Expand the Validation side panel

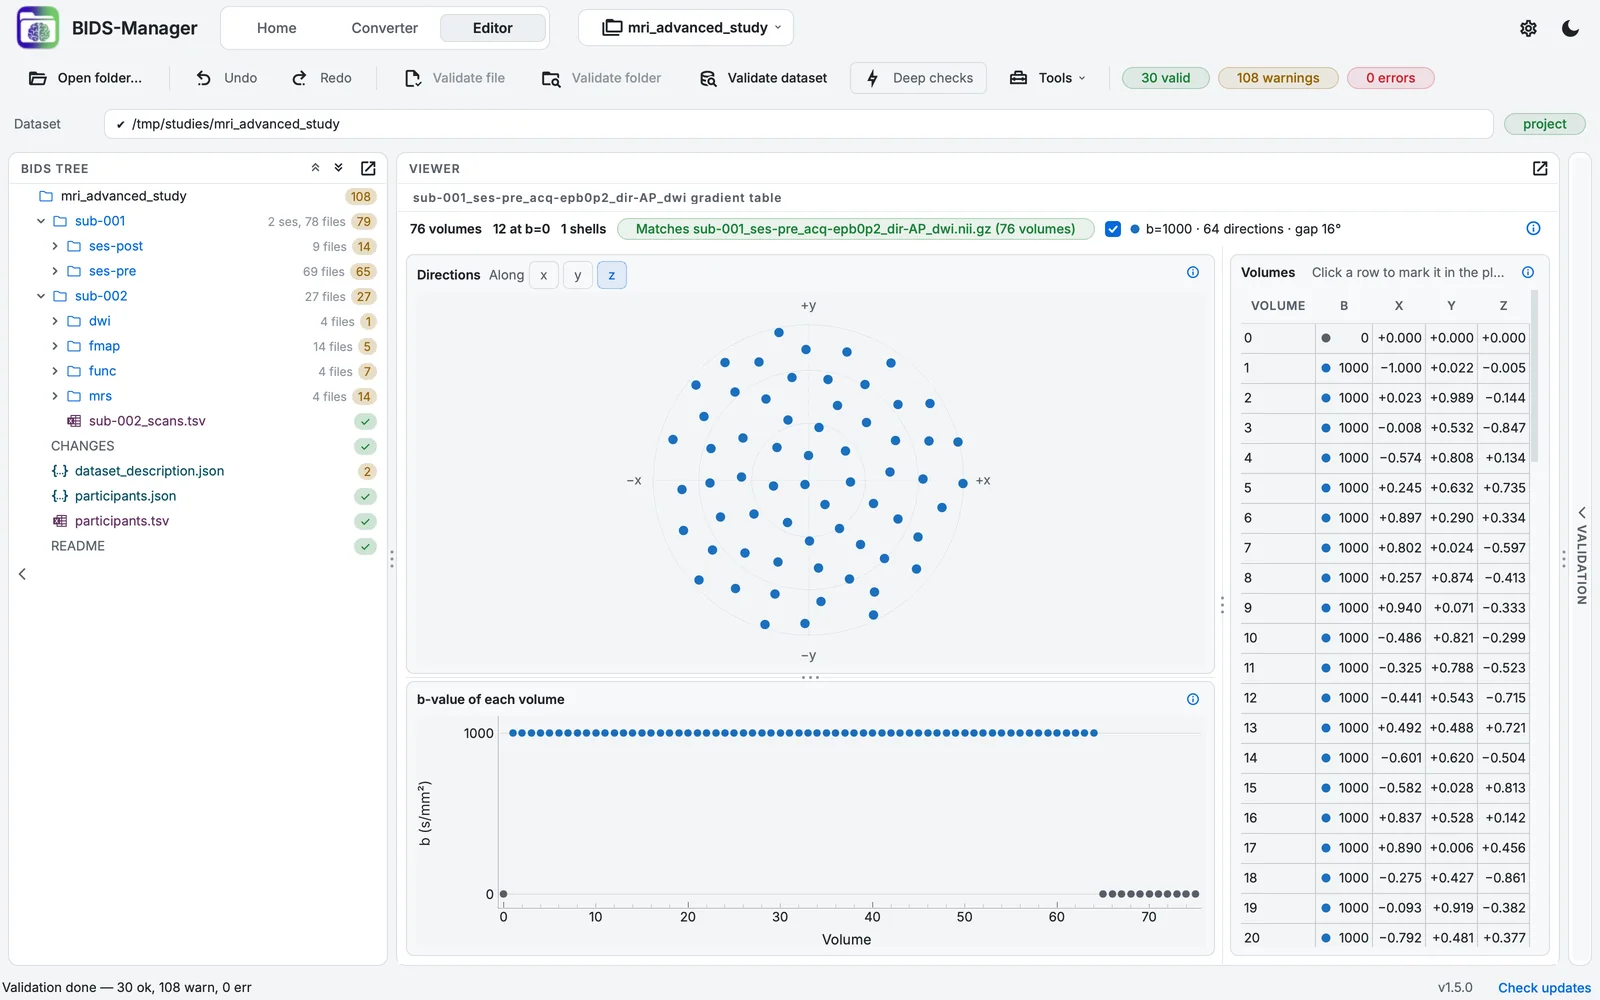point(1581,556)
